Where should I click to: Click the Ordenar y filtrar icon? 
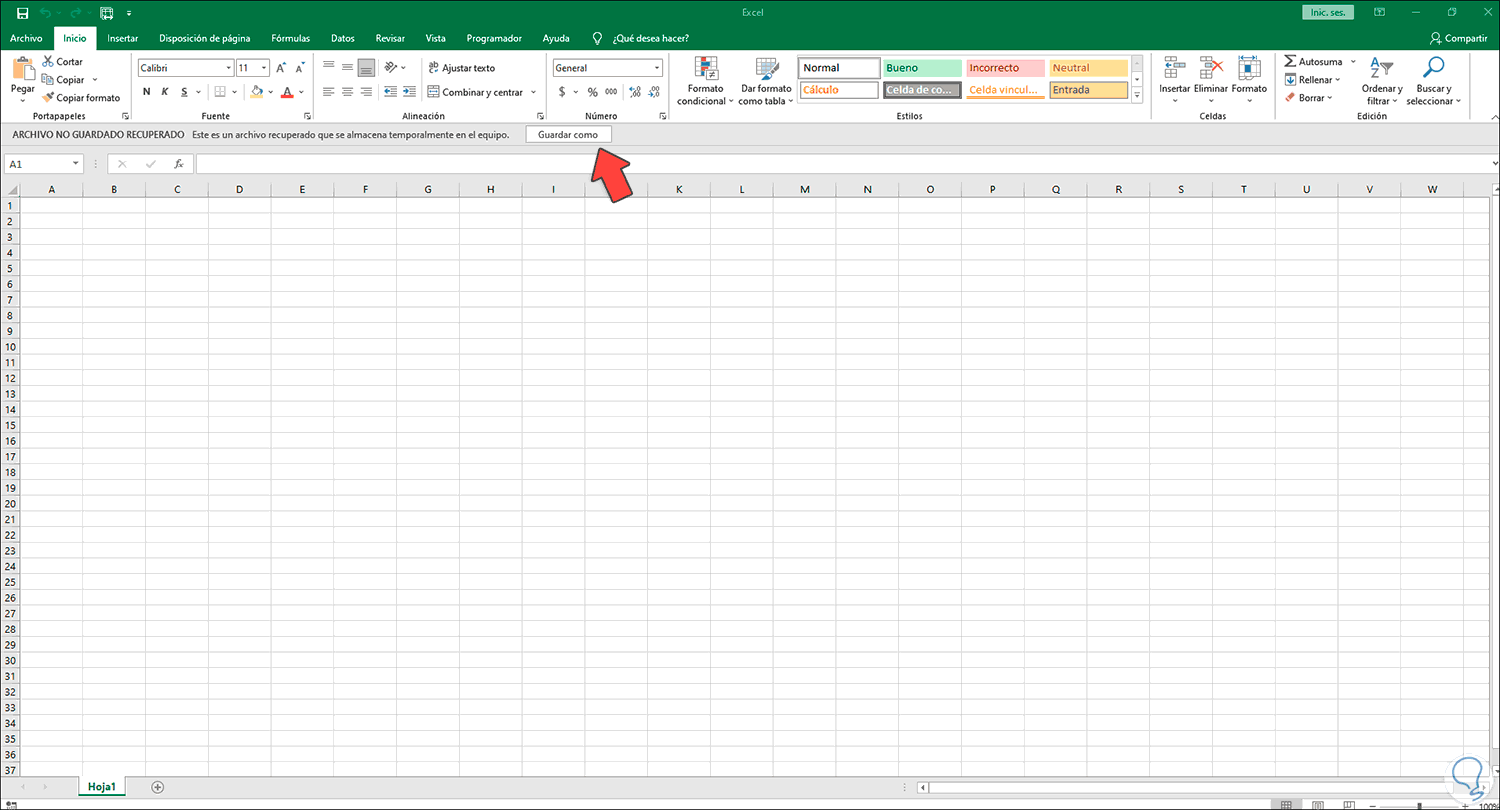pyautogui.click(x=1382, y=70)
